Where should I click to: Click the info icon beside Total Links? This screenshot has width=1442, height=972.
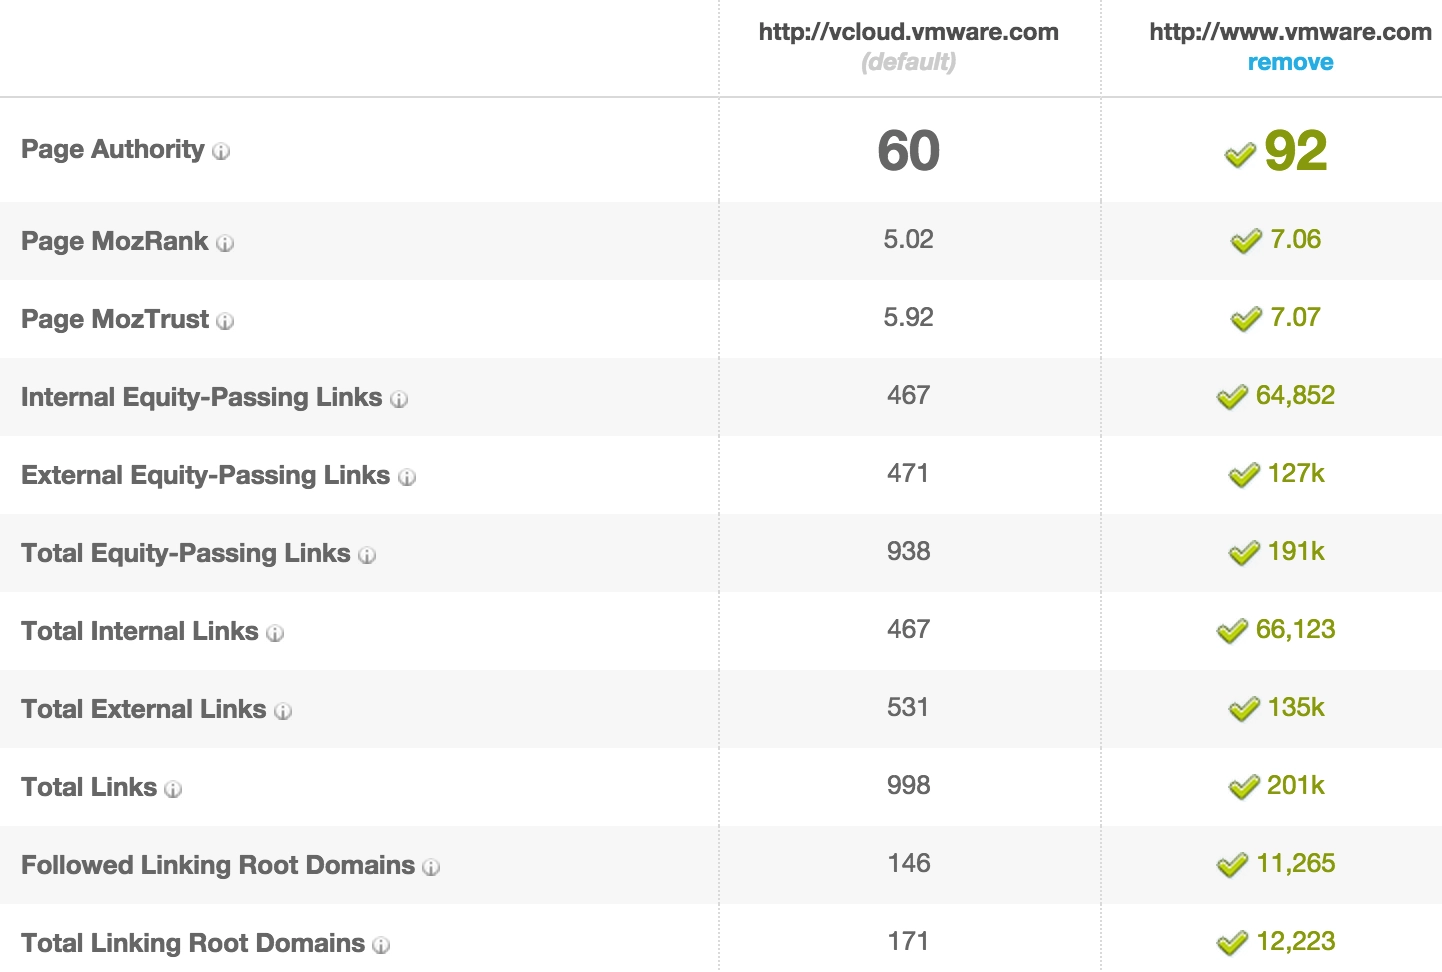point(173,789)
